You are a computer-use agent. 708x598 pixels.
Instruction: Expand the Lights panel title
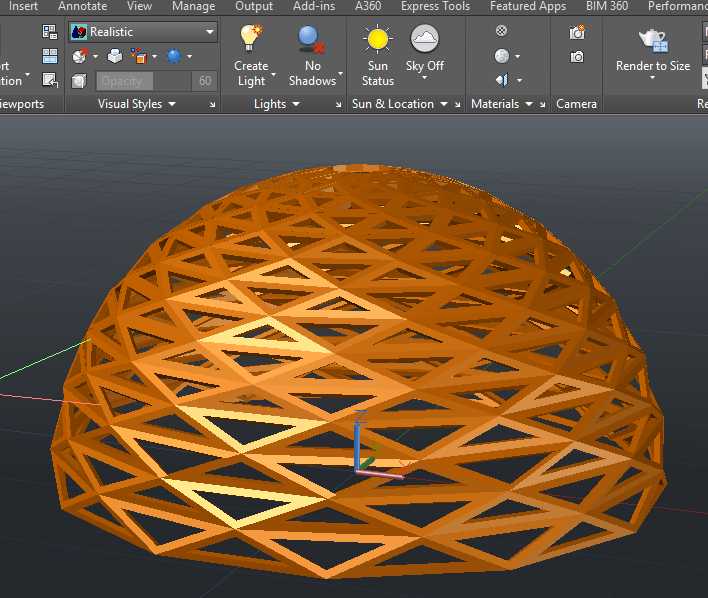click(x=277, y=104)
